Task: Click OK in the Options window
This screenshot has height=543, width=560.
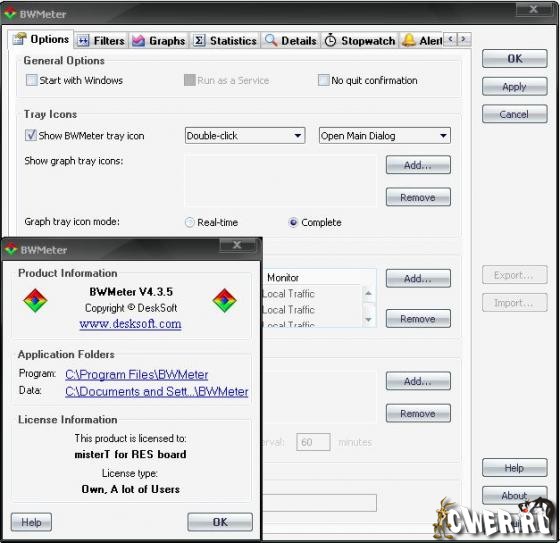Action: tap(514, 59)
